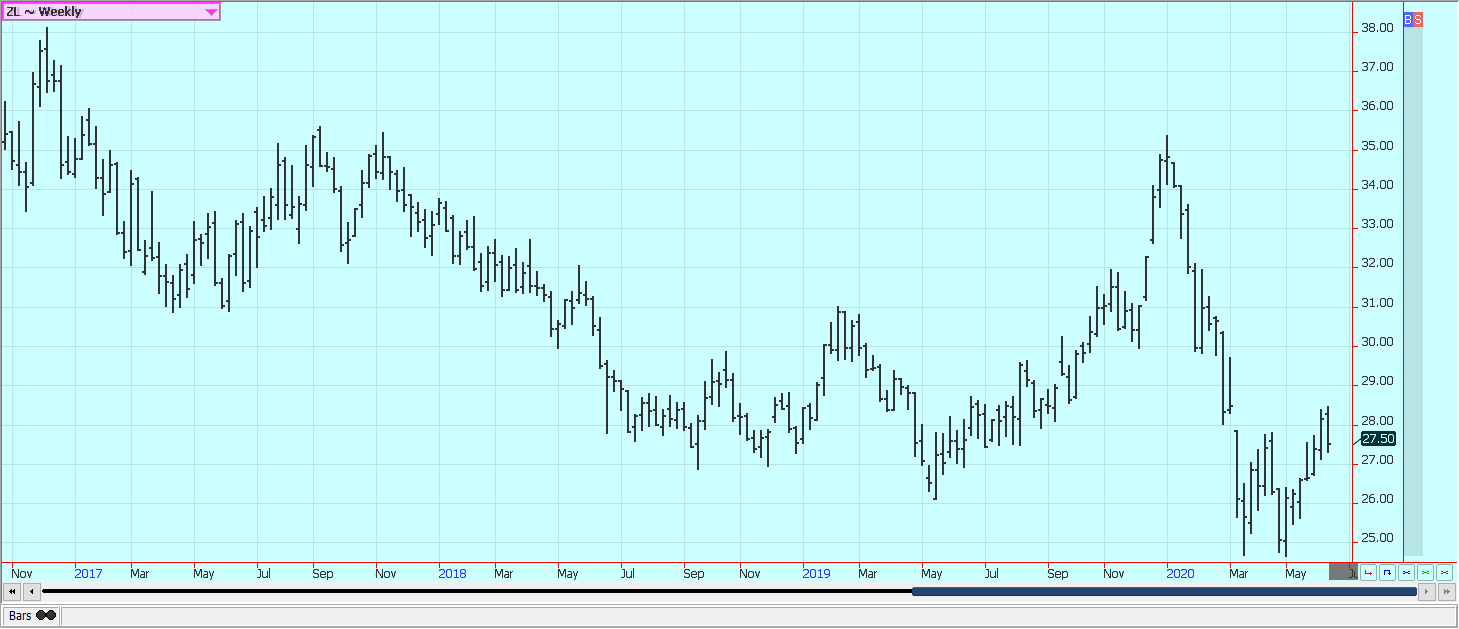This screenshot has width=1459, height=629.
Task: Click the dark blue scrollbar thumb
Action: coord(1164,592)
